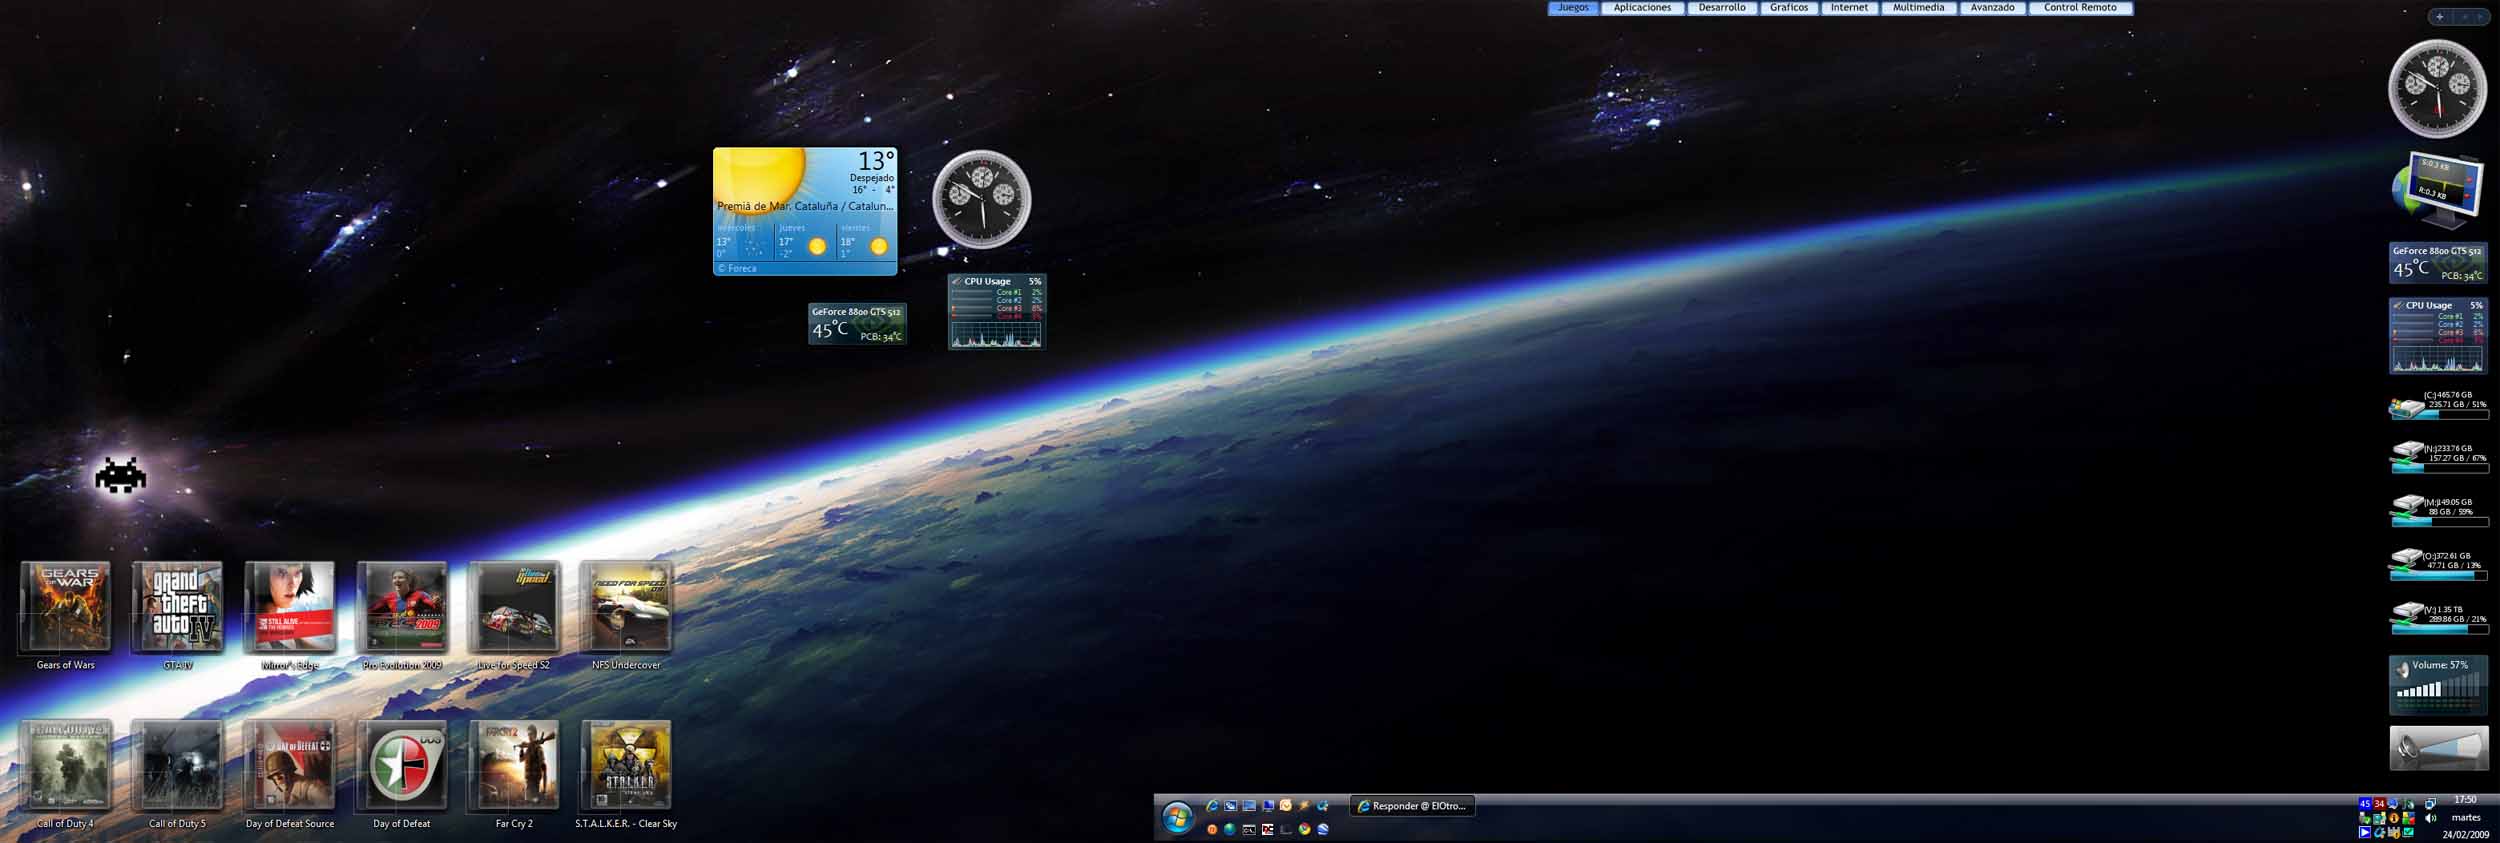This screenshot has width=2500, height=843.
Task: Click the Foreca link in weather gadget
Action: pos(737,268)
